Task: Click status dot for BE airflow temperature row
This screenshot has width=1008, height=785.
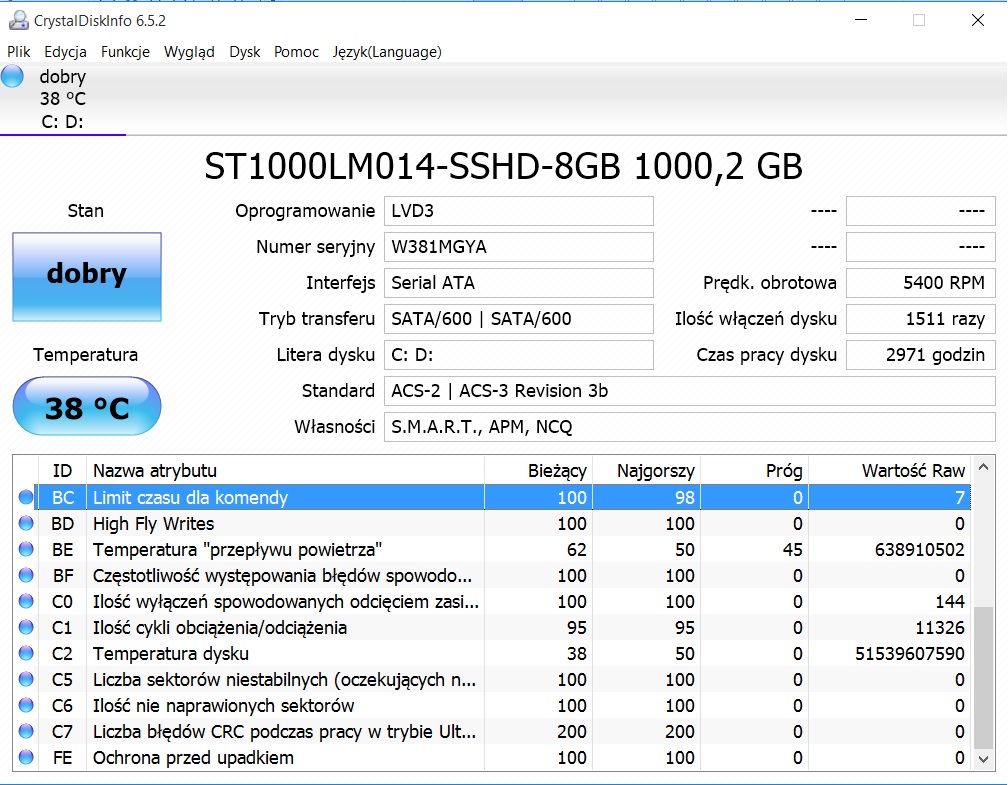Action: click(x=26, y=549)
